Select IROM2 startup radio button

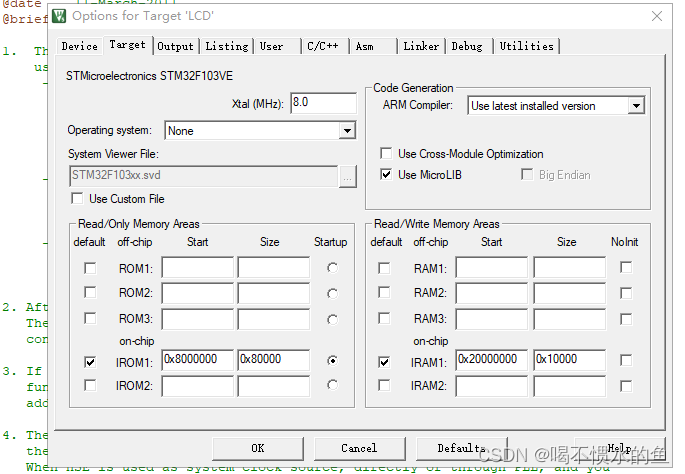(332, 385)
